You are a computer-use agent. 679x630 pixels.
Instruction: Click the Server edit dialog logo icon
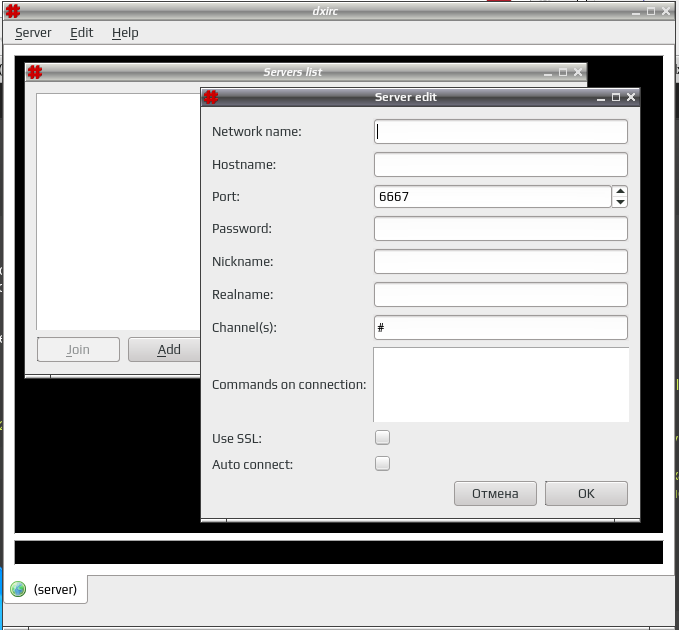click(x=211, y=97)
